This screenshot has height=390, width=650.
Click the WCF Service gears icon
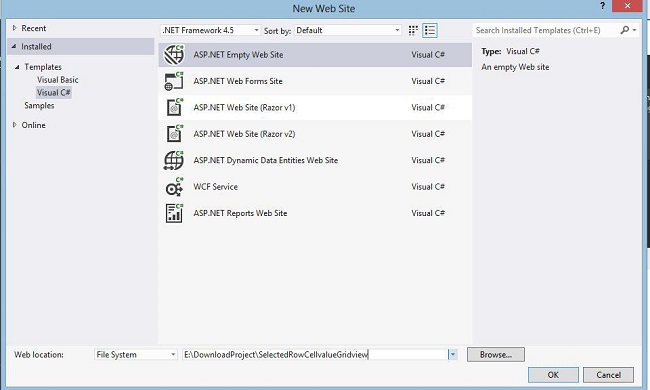(x=174, y=187)
